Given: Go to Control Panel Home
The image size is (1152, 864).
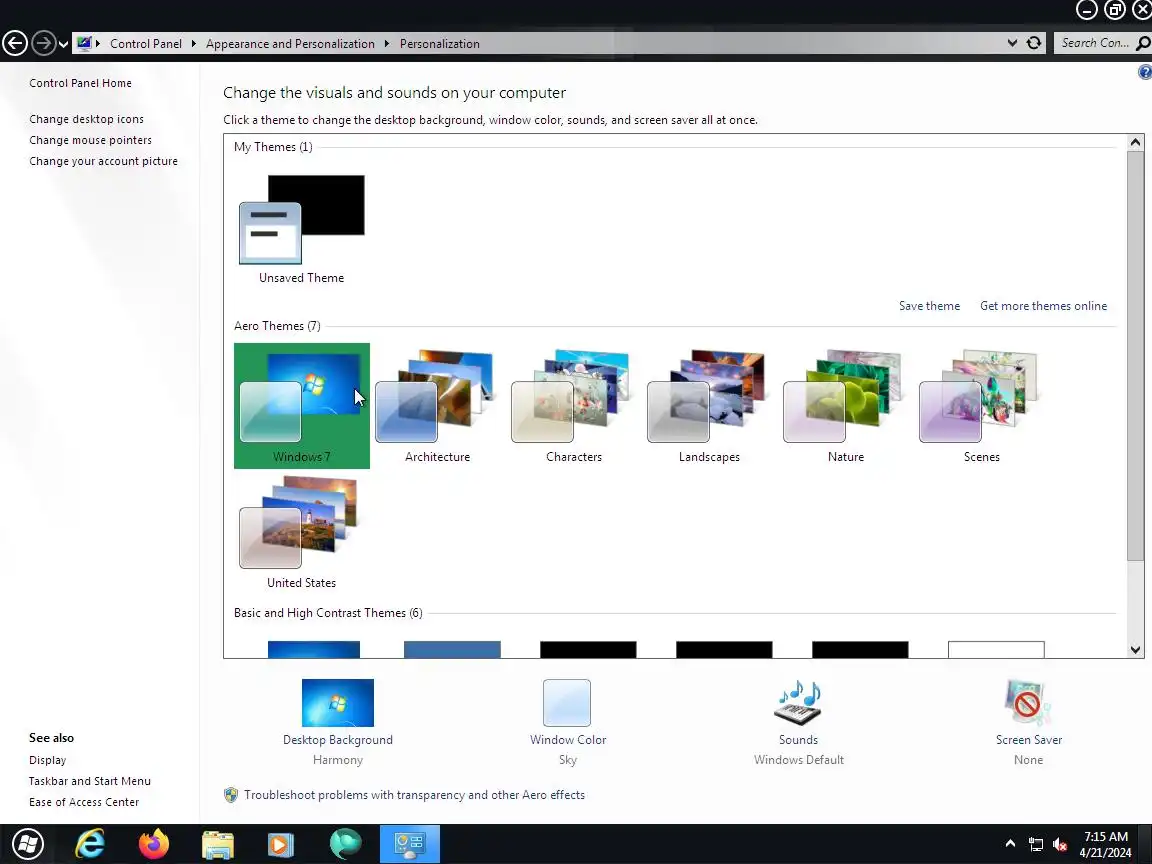Looking at the screenshot, I should click(x=80, y=83).
